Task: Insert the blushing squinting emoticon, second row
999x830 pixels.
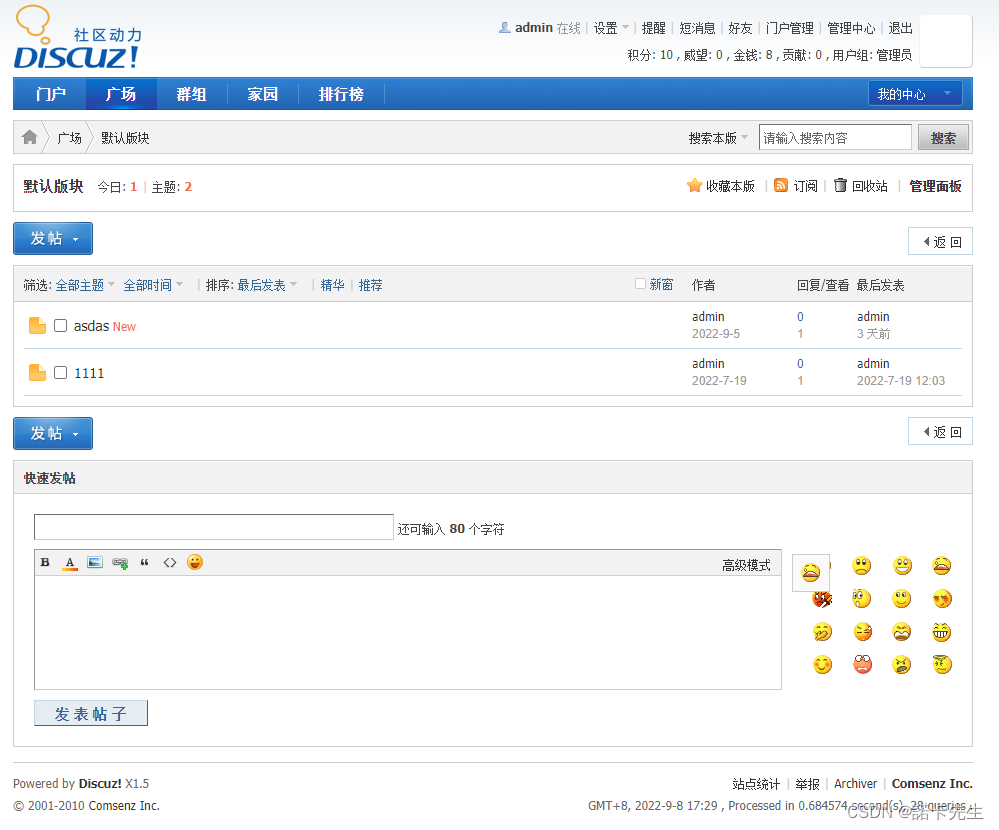Action: coord(942,599)
